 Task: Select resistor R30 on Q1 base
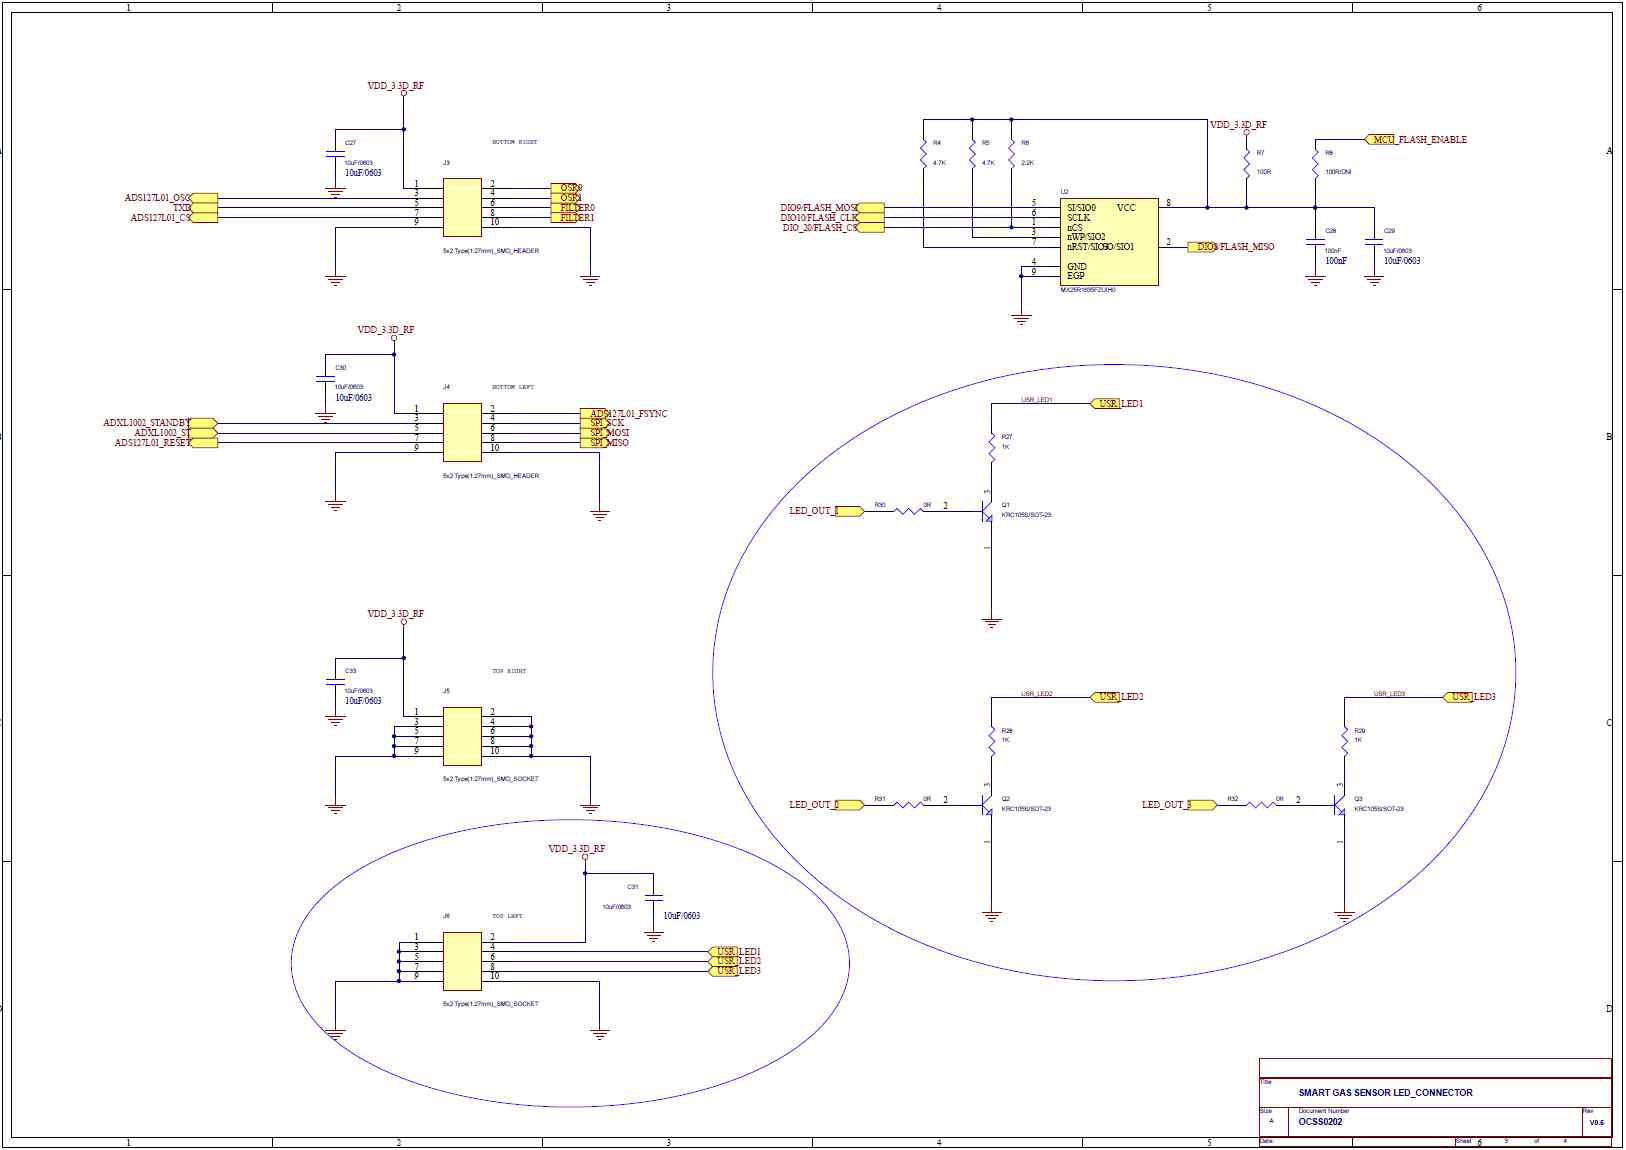click(x=908, y=512)
